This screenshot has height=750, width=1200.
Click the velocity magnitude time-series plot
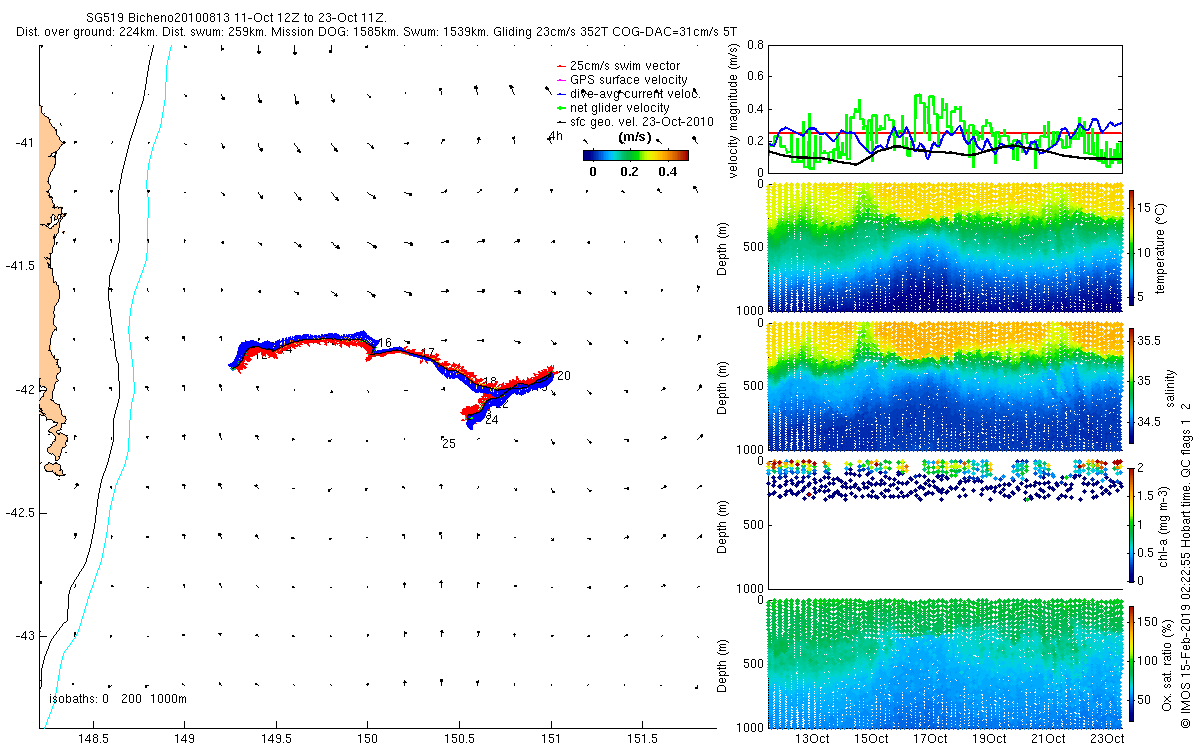point(945,108)
